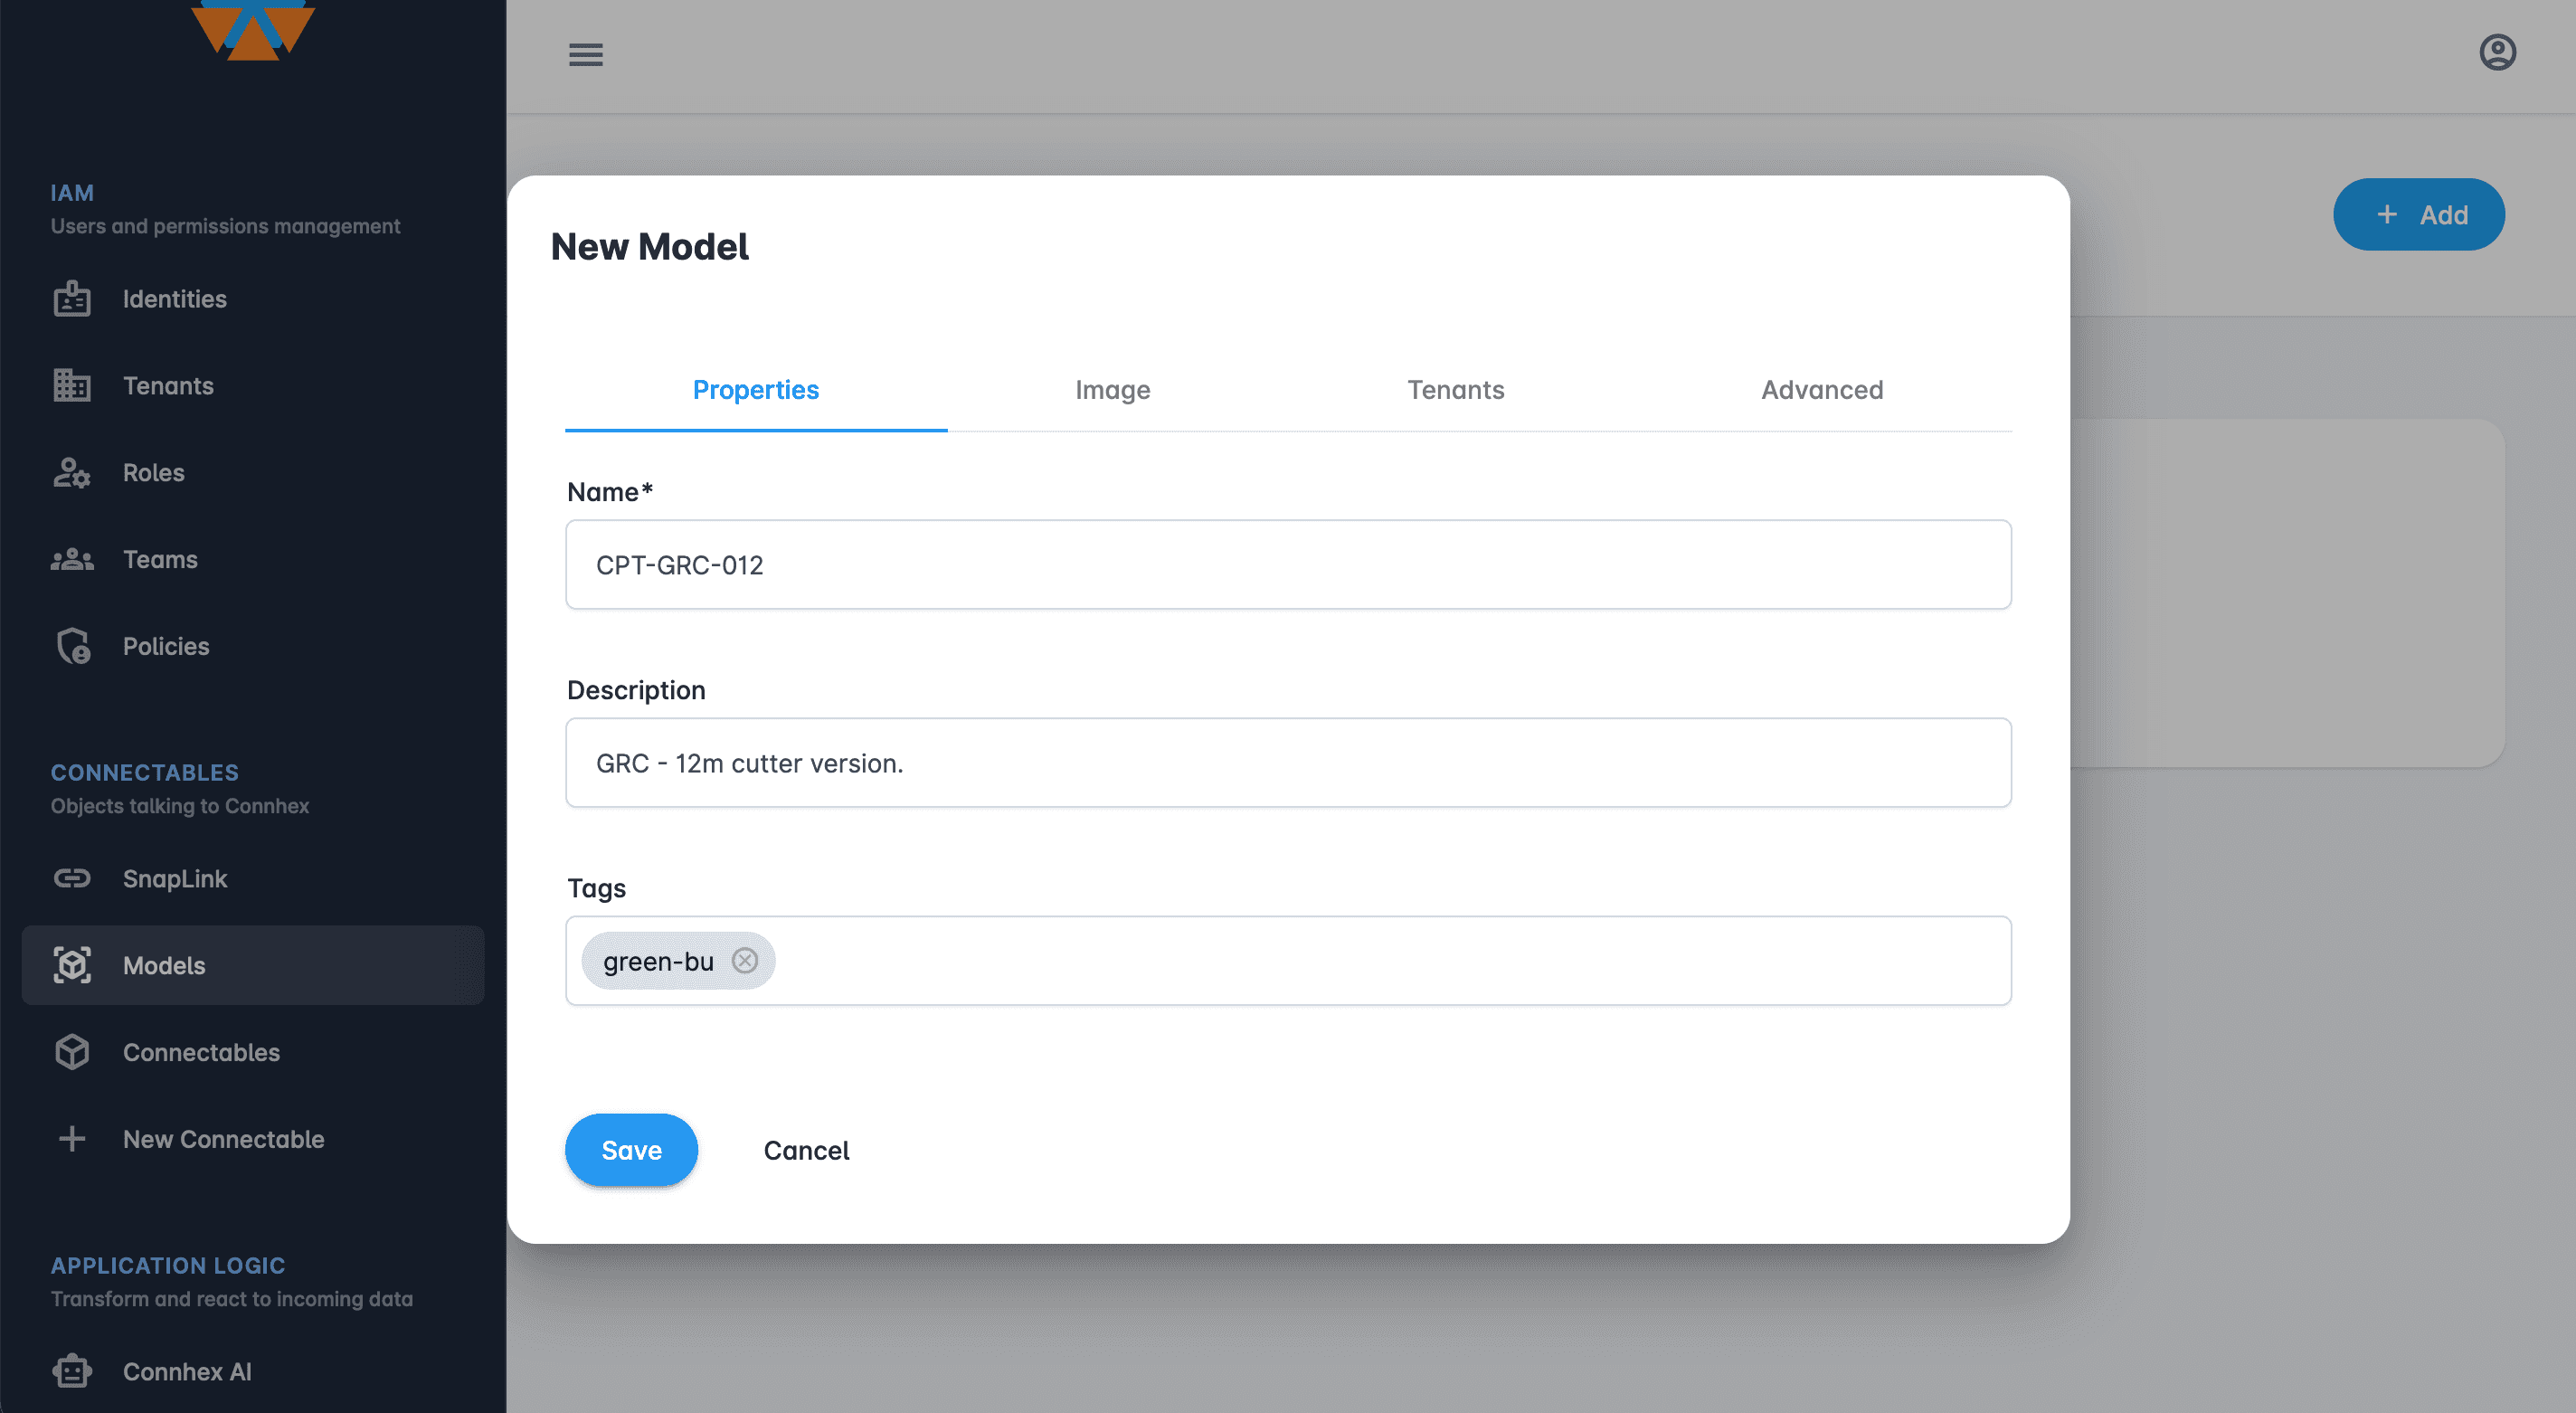Viewport: 2576px width, 1413px height.
Task: Click 'Objects talking to Connhex' text
Action: point(180,806)
